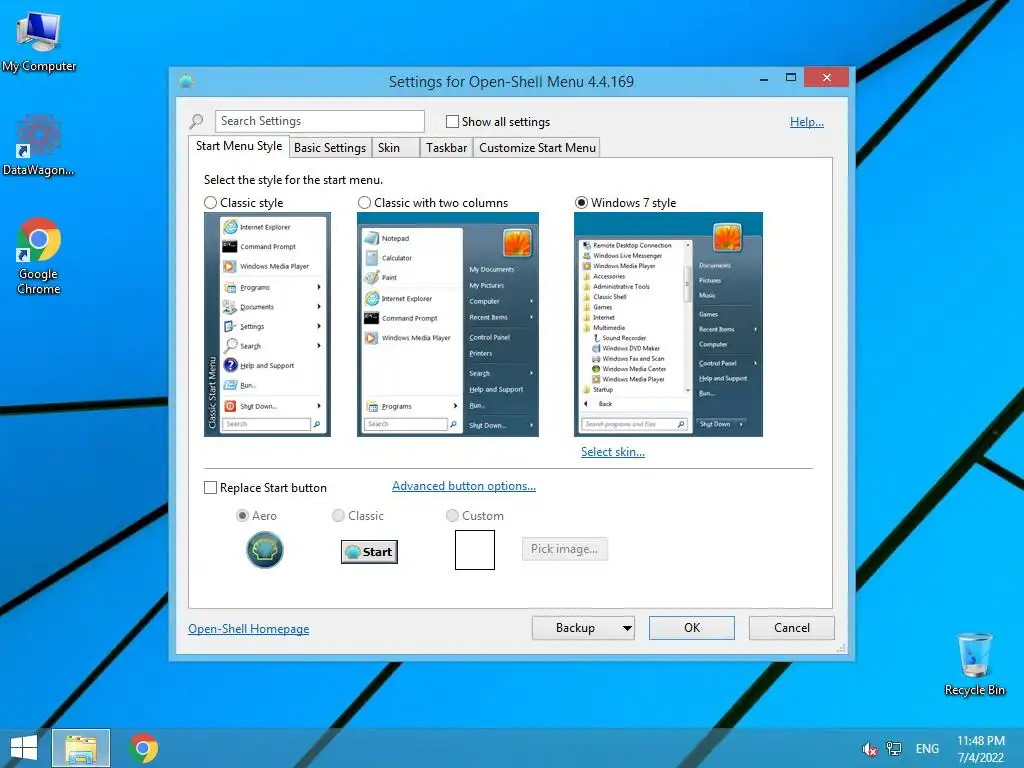This screenshot has width=1024, height=768.
Task: Open the DataWagon desktop shortcut
Action: click(x=39, y=145)
